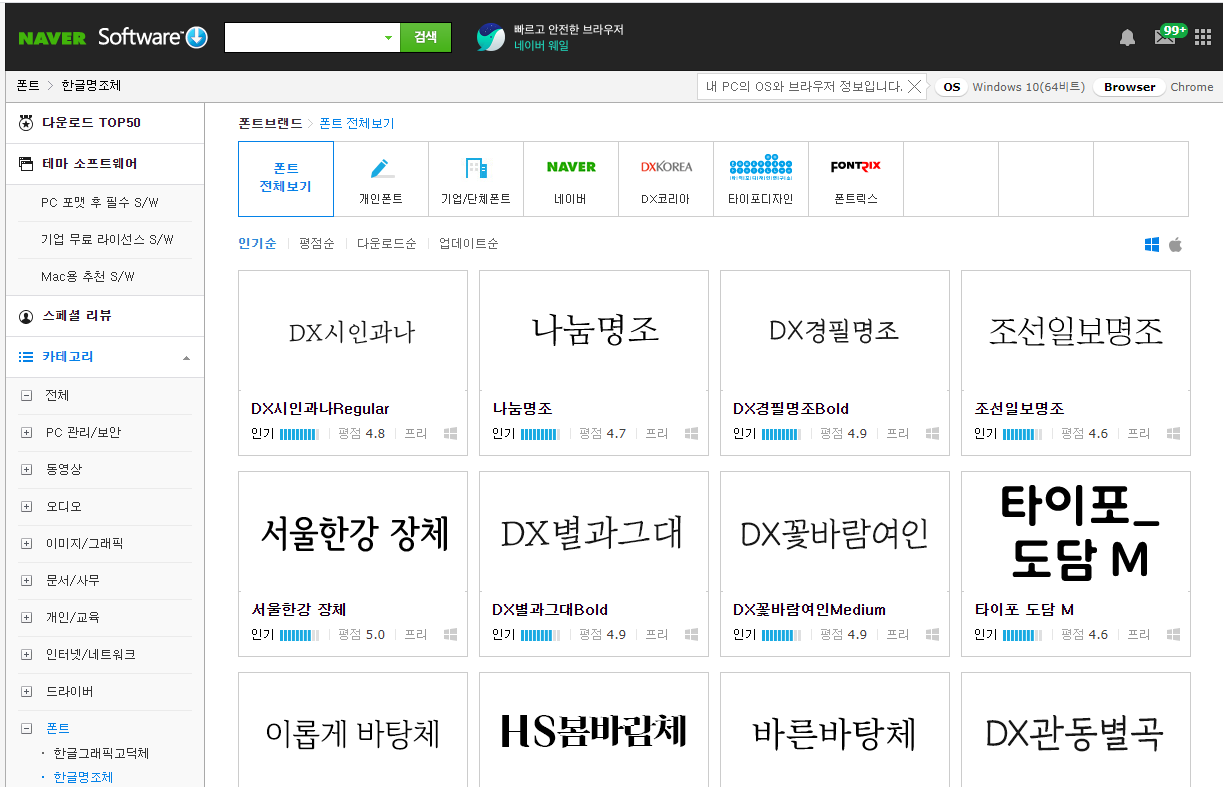Viewport: 1223px width, 787px height.
Task: Click the Naver Whale browser icon
Action: pyautogui.click(x=490, y=37)
